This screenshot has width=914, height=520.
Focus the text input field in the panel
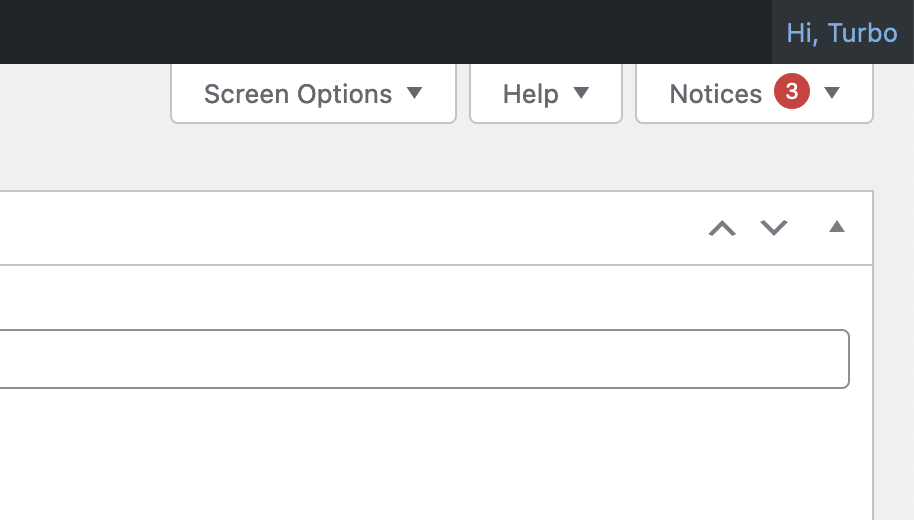420,359
